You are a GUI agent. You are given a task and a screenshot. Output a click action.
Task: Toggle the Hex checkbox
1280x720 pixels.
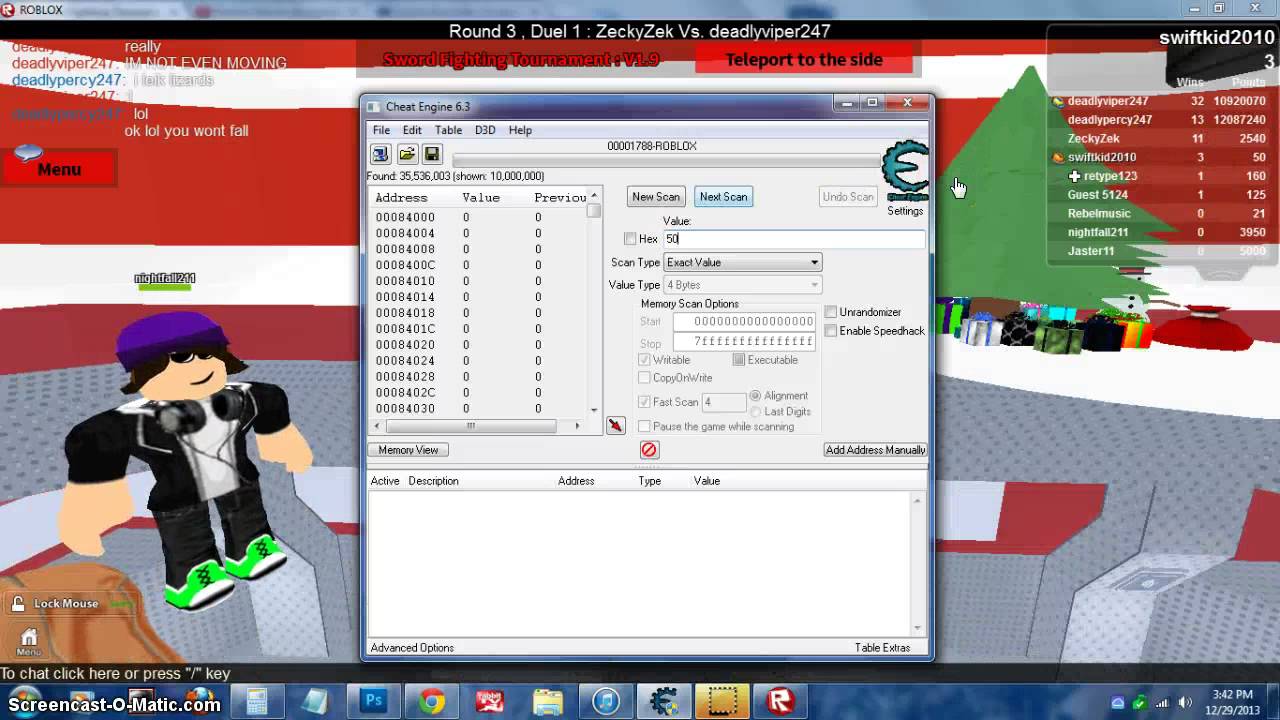click(x=630, y=239)
